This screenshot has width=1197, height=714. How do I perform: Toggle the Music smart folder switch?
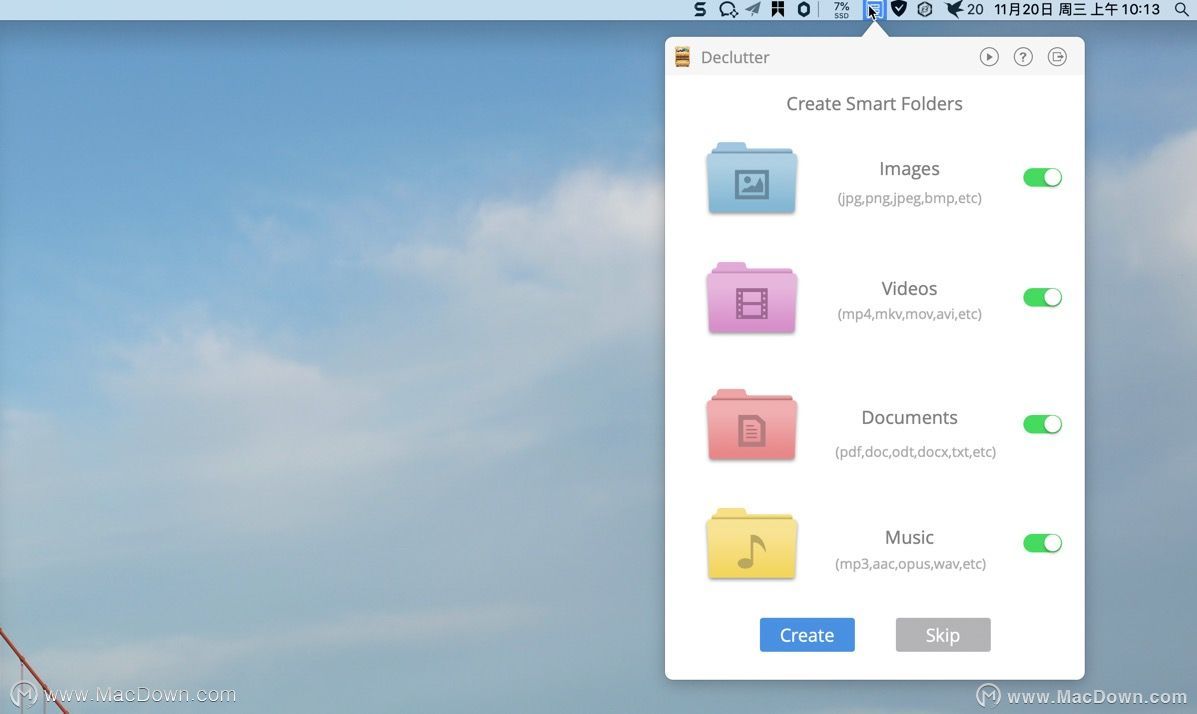coord(1042,543)
